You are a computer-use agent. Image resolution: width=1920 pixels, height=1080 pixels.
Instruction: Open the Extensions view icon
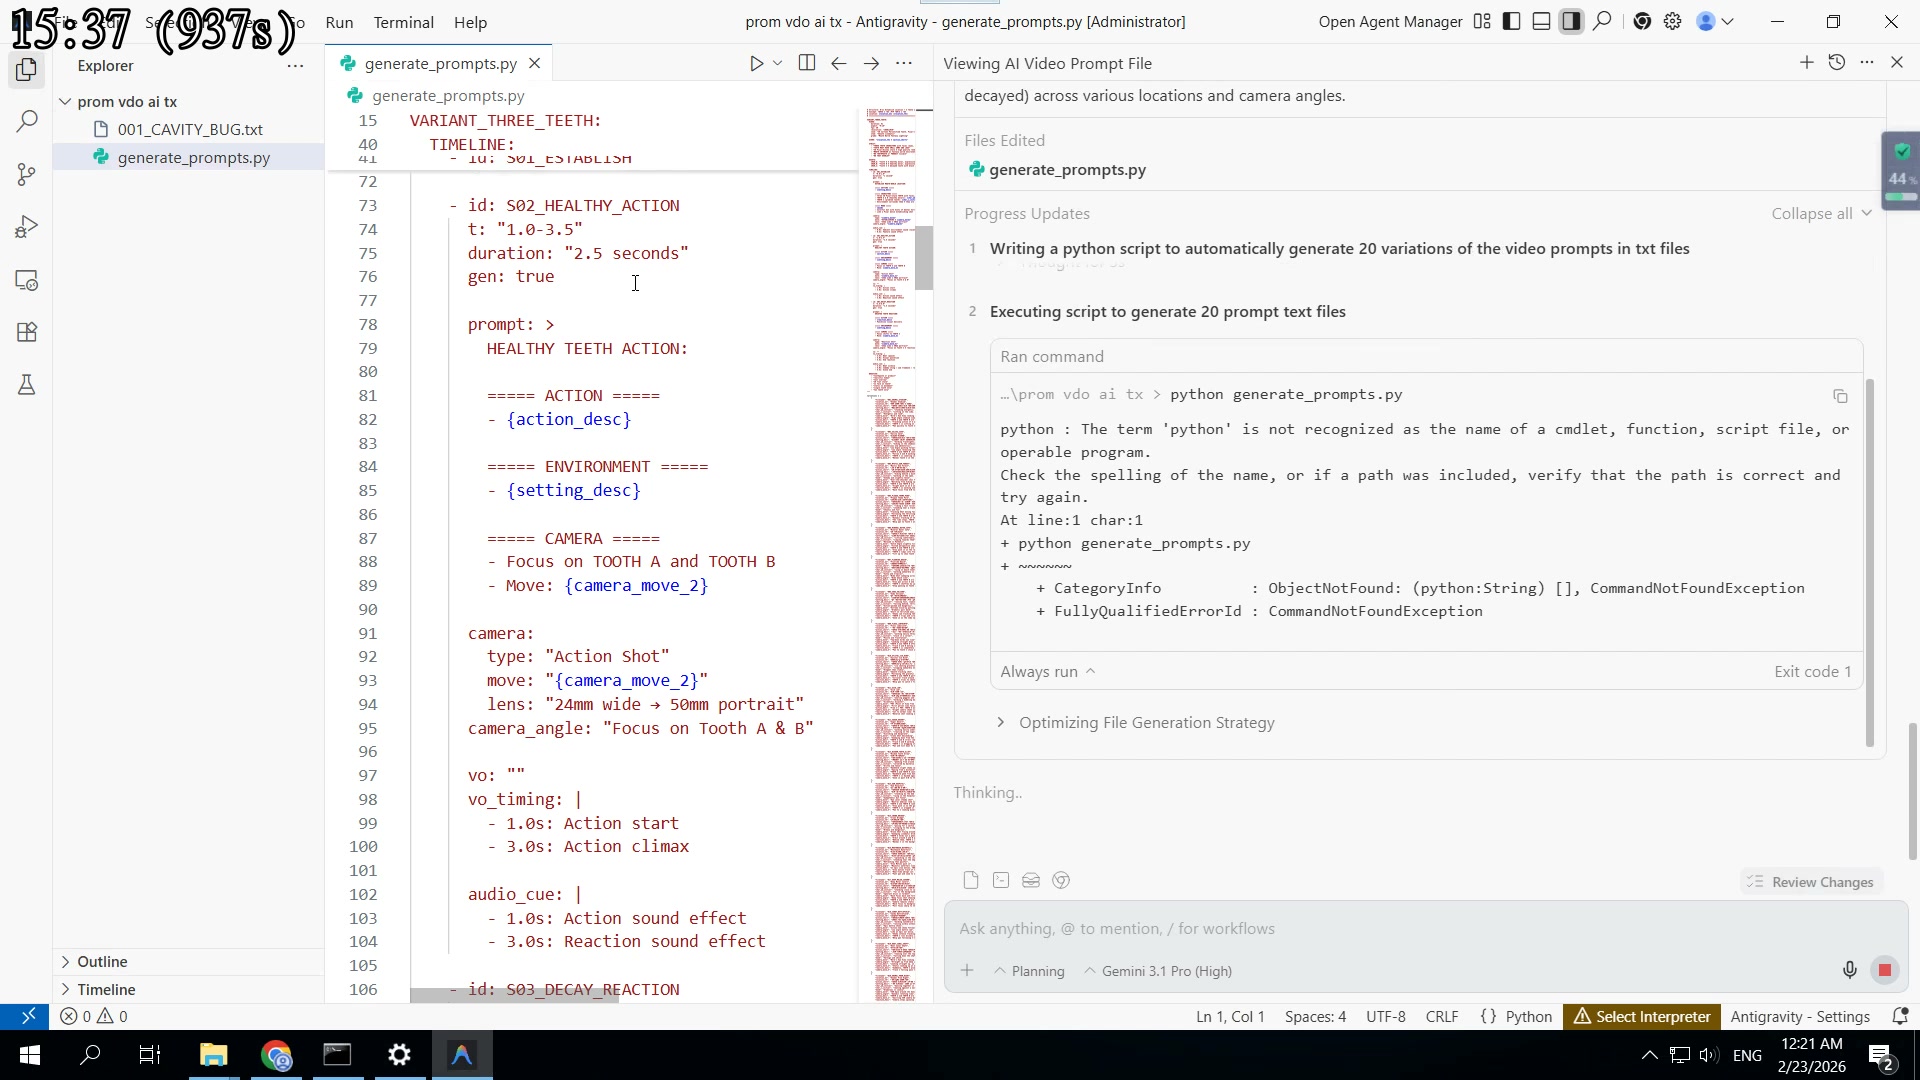[x=27, y=332]
